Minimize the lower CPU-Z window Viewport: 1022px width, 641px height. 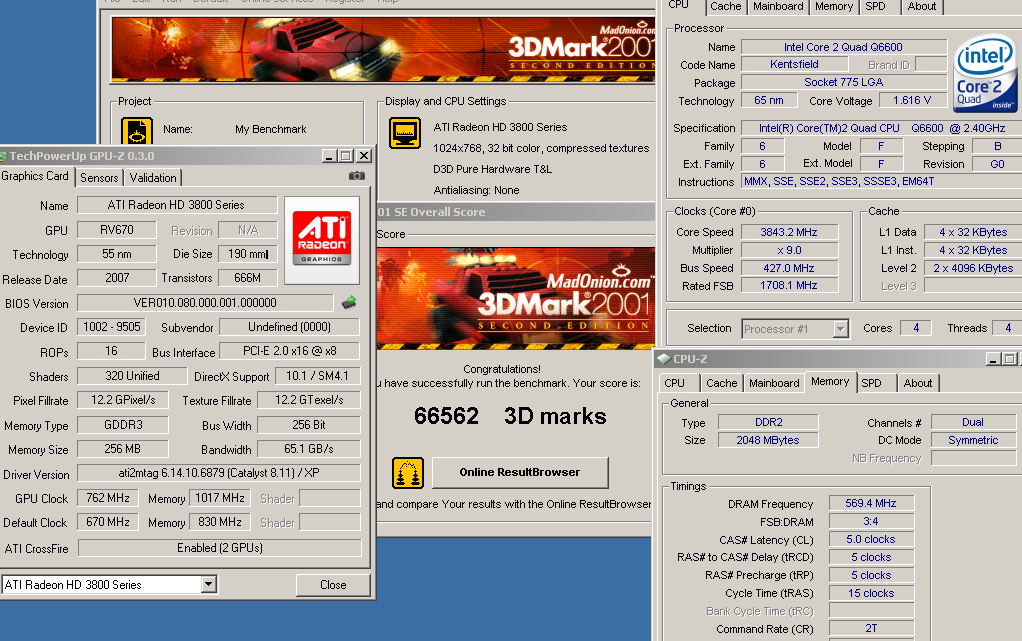(993, 359)
